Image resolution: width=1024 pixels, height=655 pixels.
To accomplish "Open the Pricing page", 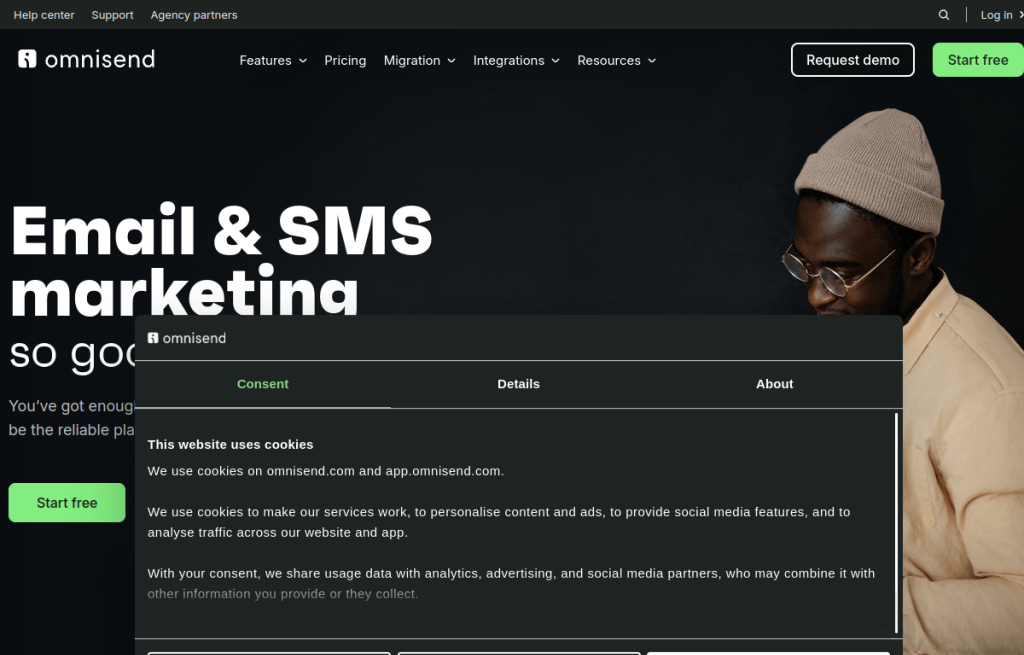I will pyautogui.click(x=345, y=61).
